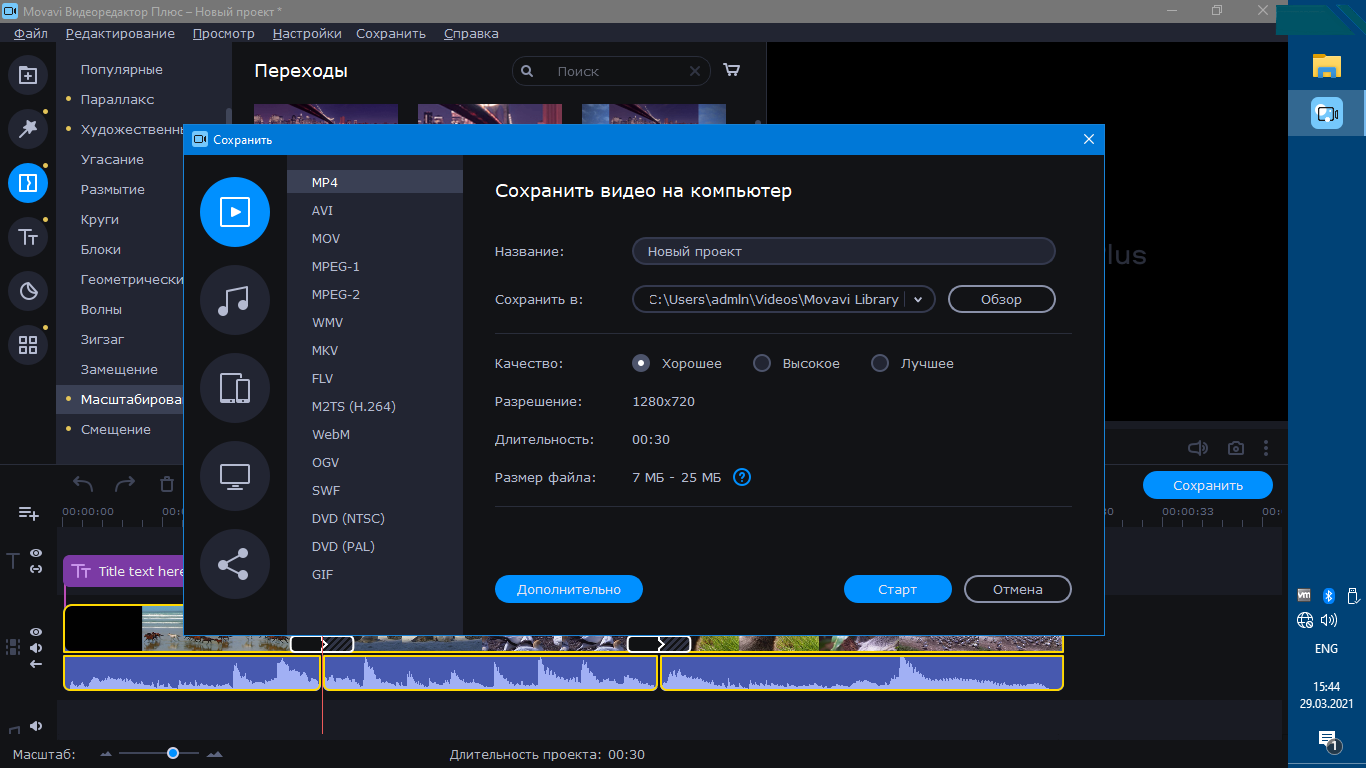Choose the TV export category icon
This screenshot has width=1366, height=768.
[235, 476]
